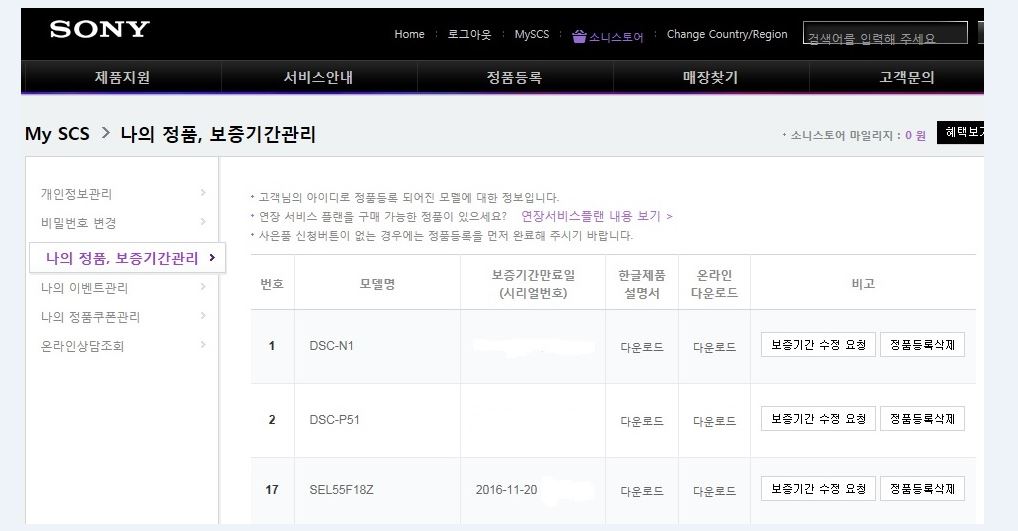Screen dimensions: 1018x531
Task: Open the 고객문의 menu
Action: 906,77
